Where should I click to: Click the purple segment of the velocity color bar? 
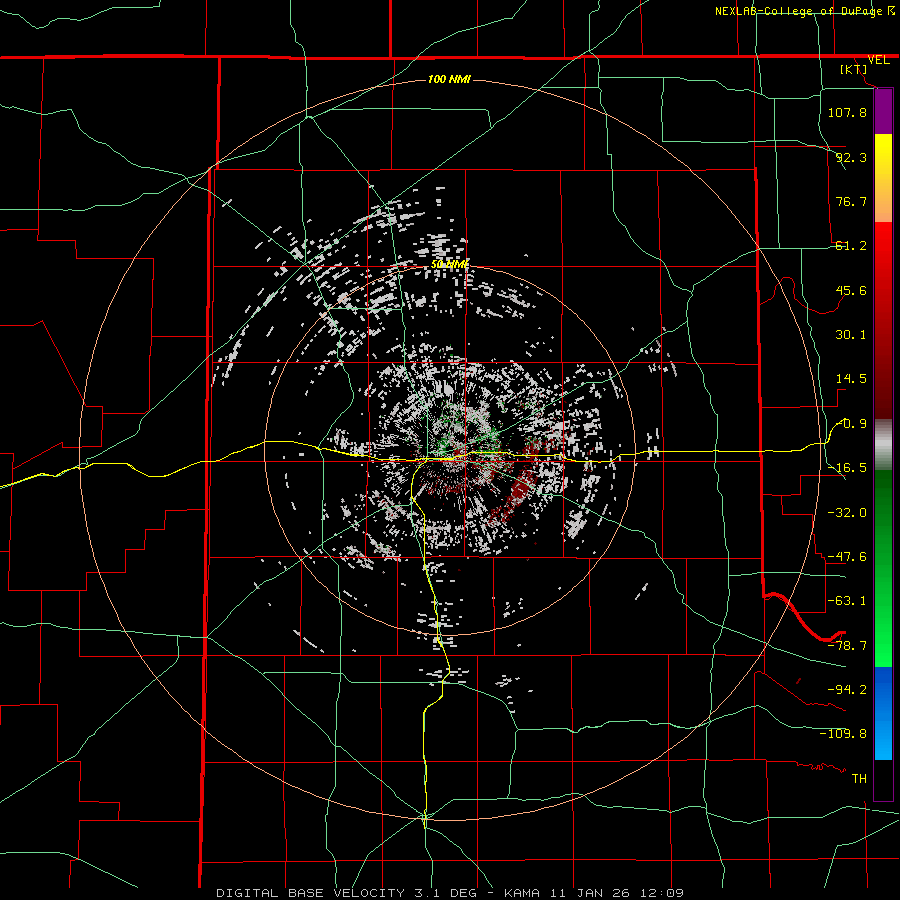(883, 111)
